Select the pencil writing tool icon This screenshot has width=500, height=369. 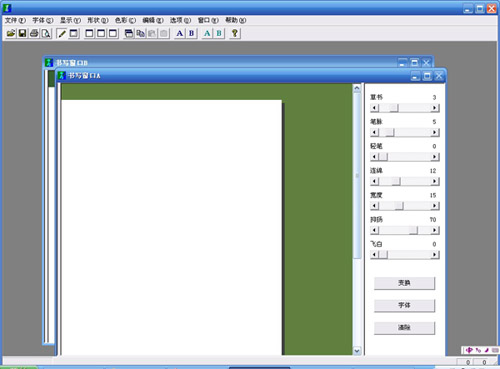click(62, 33)
